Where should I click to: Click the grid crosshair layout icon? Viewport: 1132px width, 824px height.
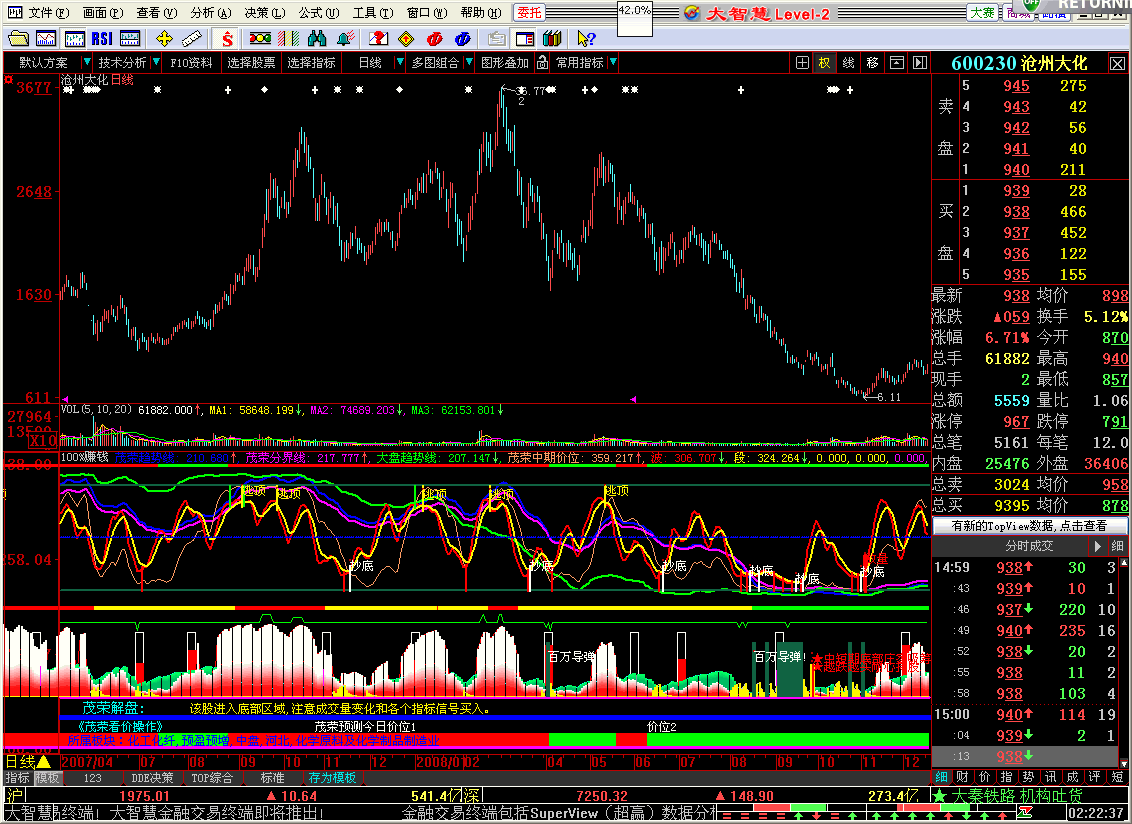(802, 63)
